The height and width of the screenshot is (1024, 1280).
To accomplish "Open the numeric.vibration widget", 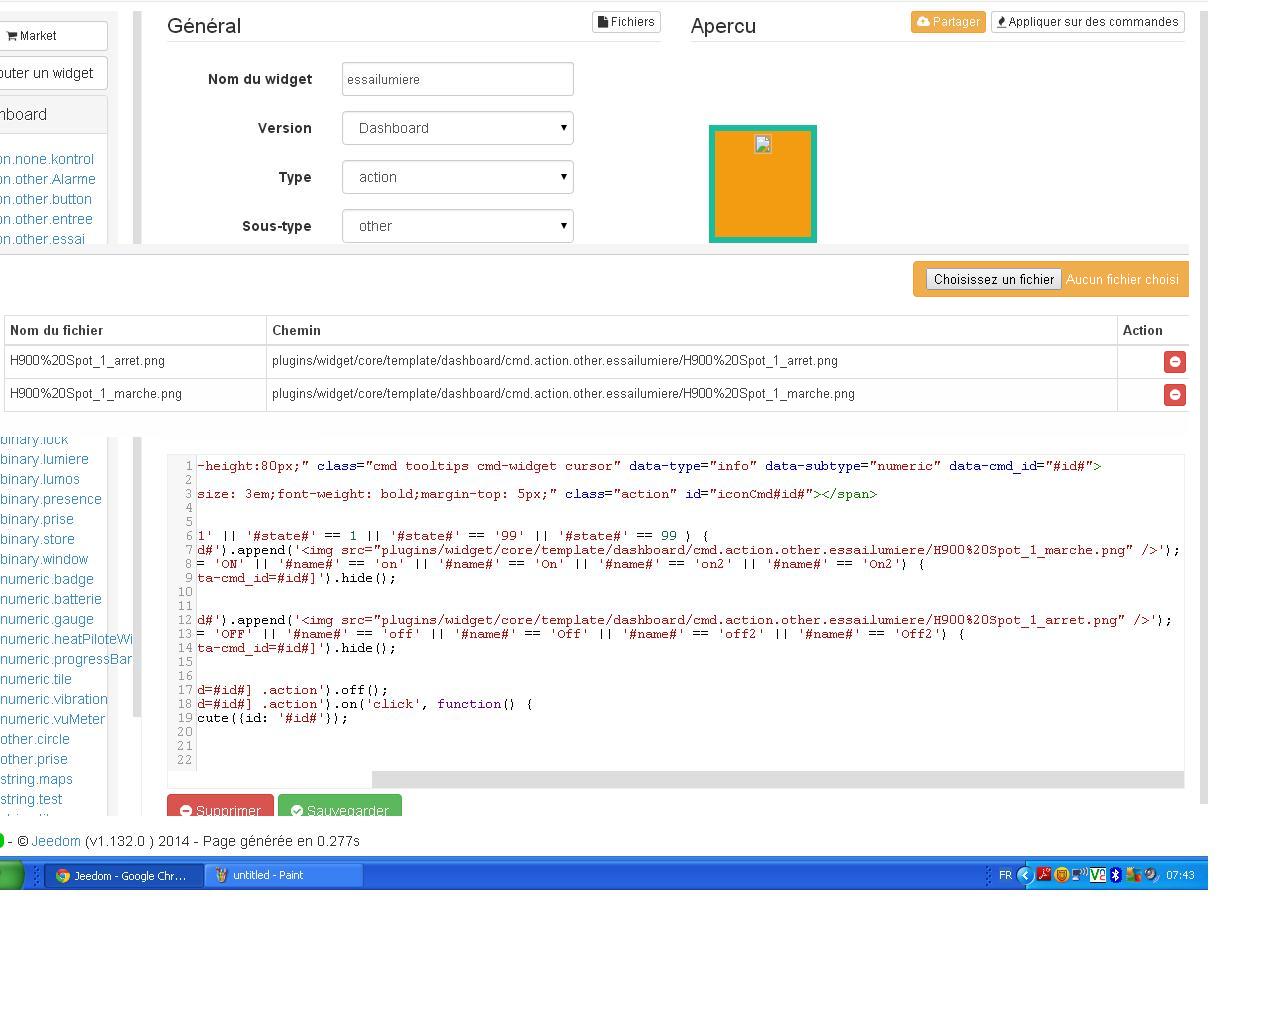I will tap(54, 699).
